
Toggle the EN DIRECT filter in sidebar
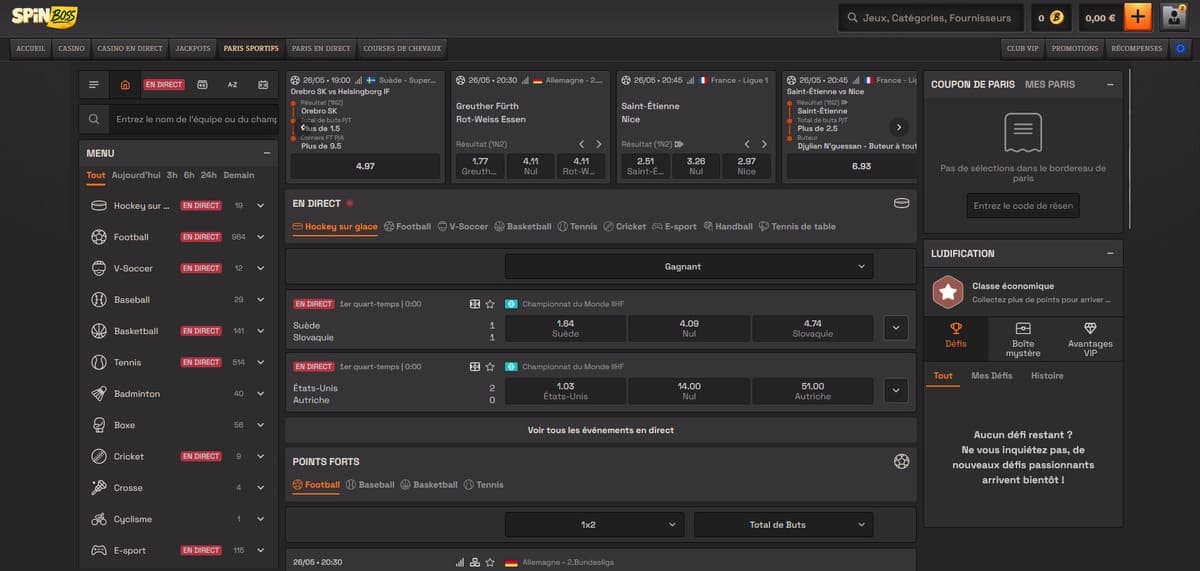coord(164,85)
